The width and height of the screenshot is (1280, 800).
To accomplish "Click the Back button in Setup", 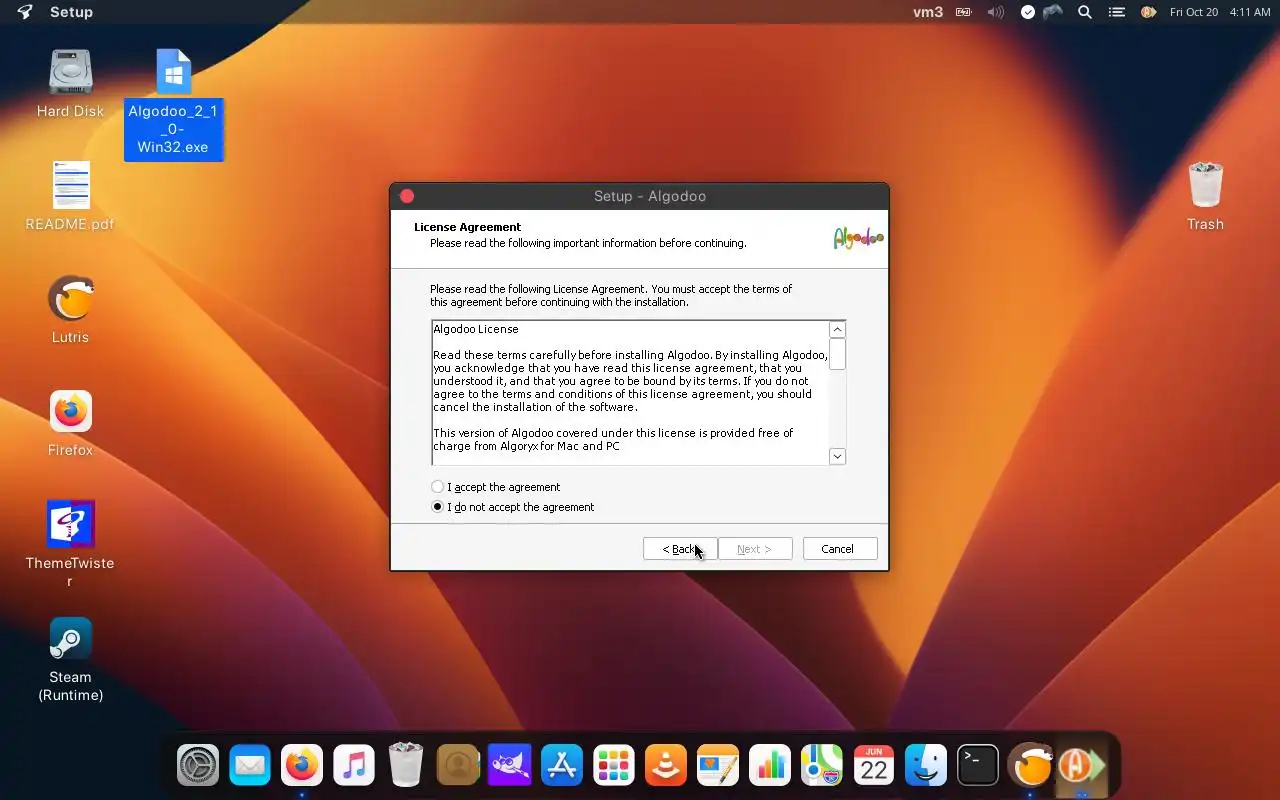I will coord(680,549).
